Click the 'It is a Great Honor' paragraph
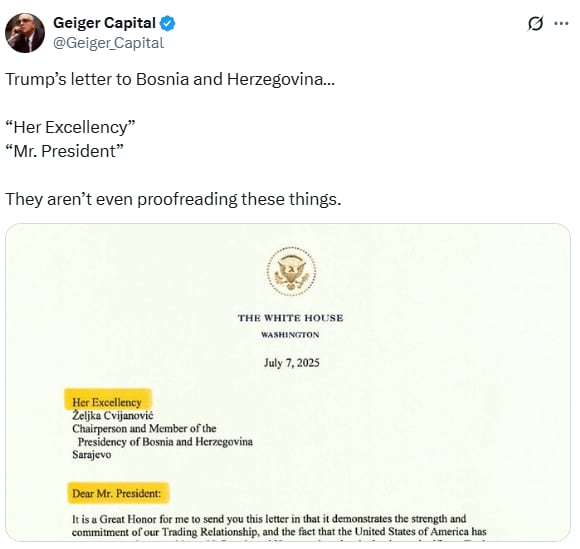 pos(279,525)
